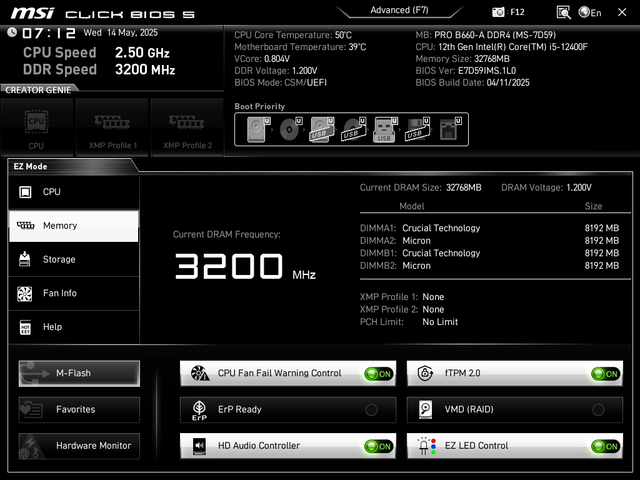Change language with the globe En icon
640x480 pixels.
[x=590, y=12]
